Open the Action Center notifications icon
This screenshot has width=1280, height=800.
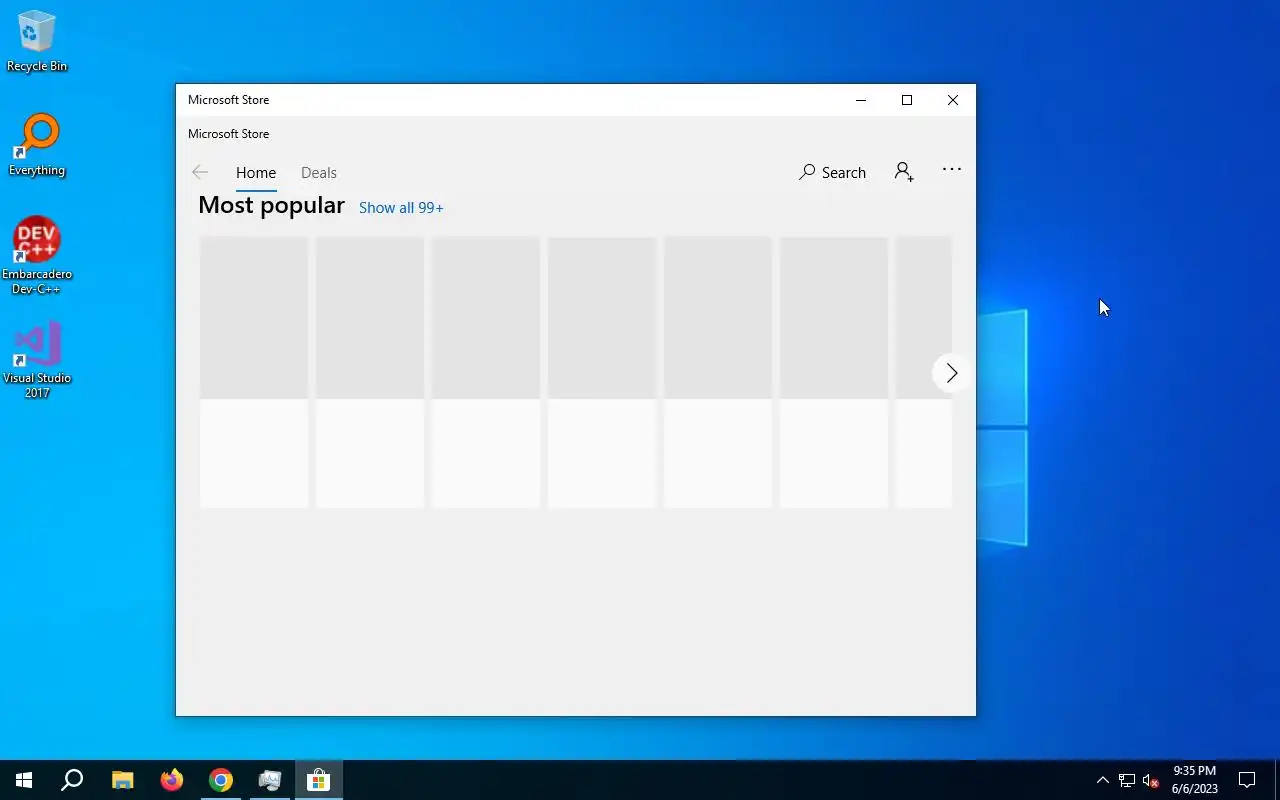tap(1247, 780)
